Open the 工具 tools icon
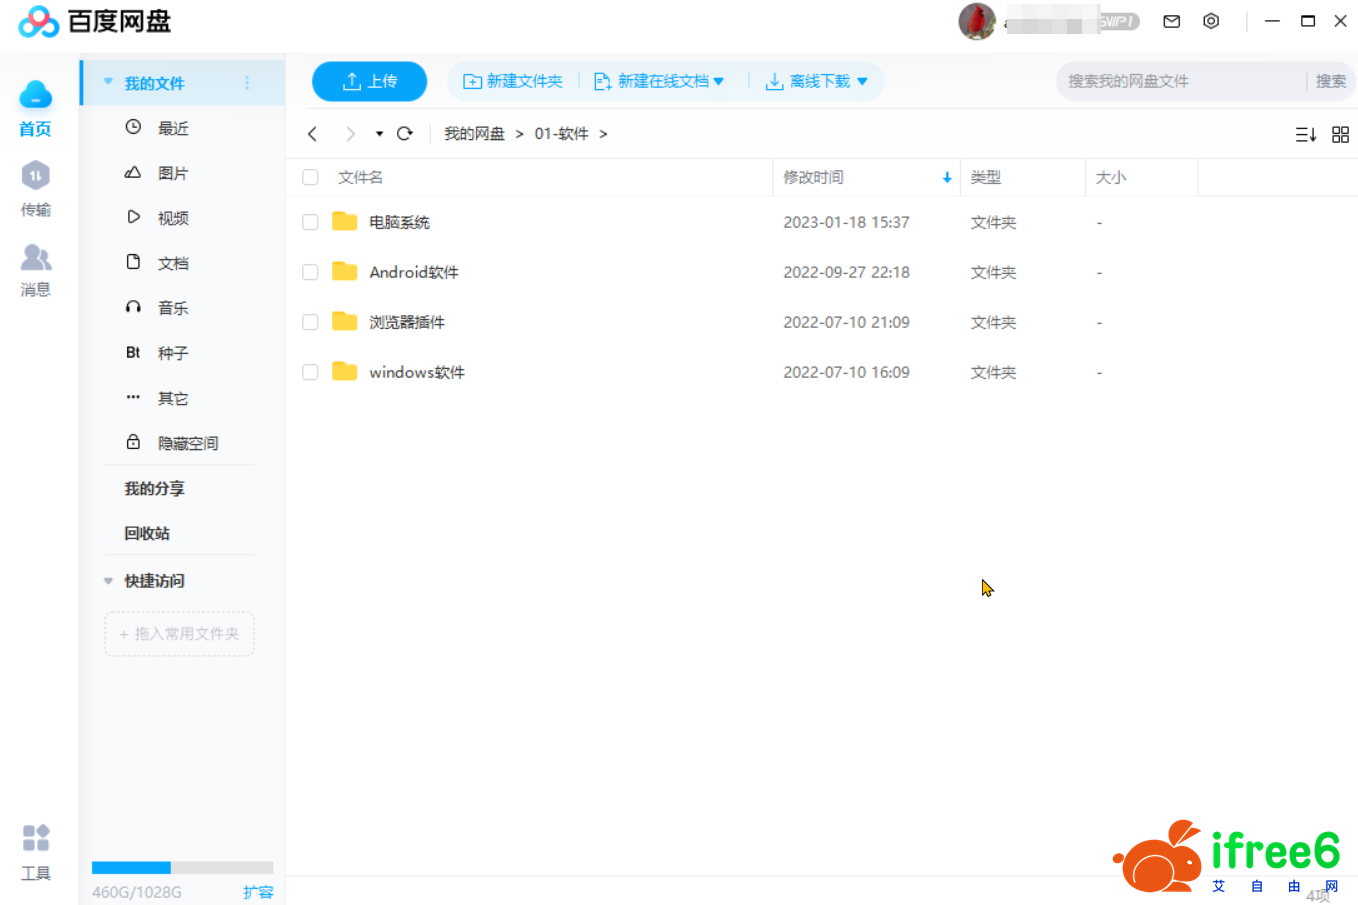Image resolution: width=1358 pixels, height=905 pixels. coord(35,851)
